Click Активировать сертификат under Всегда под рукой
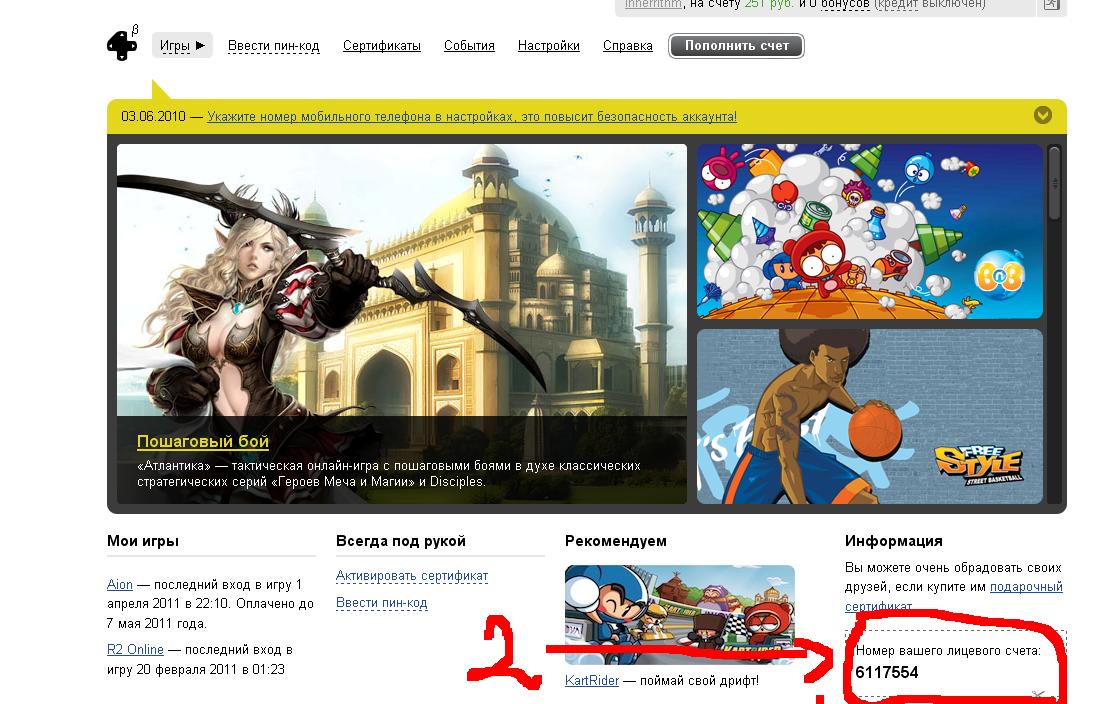This screenshot has height=704, width=1109. (412, 576)
